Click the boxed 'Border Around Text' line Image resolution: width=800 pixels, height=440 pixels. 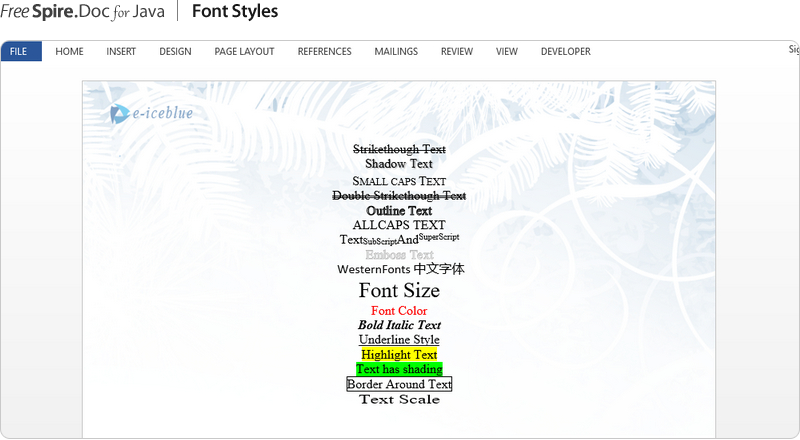tap(399, 384)
